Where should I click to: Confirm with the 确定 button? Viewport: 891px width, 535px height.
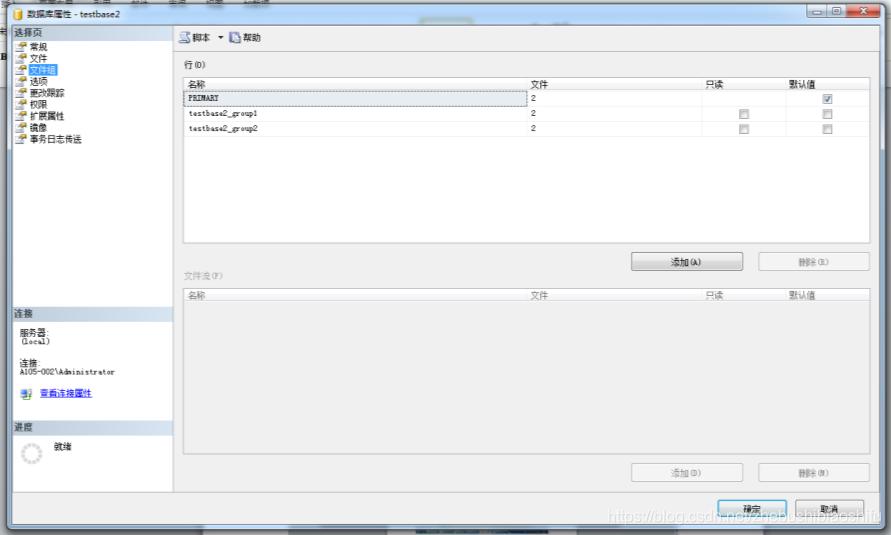tap(752, 508)
